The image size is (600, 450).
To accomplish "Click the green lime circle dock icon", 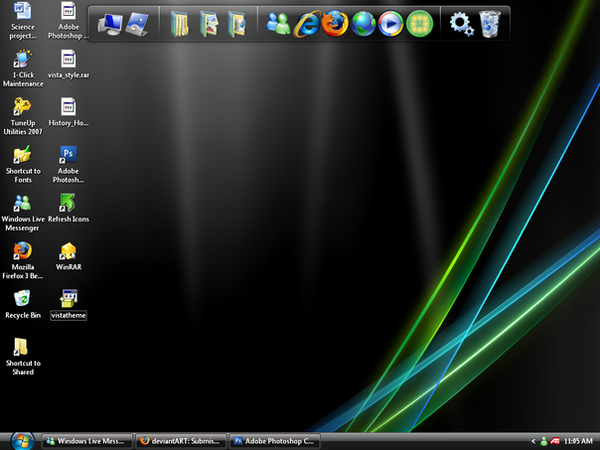I will [x=419, y=24].
